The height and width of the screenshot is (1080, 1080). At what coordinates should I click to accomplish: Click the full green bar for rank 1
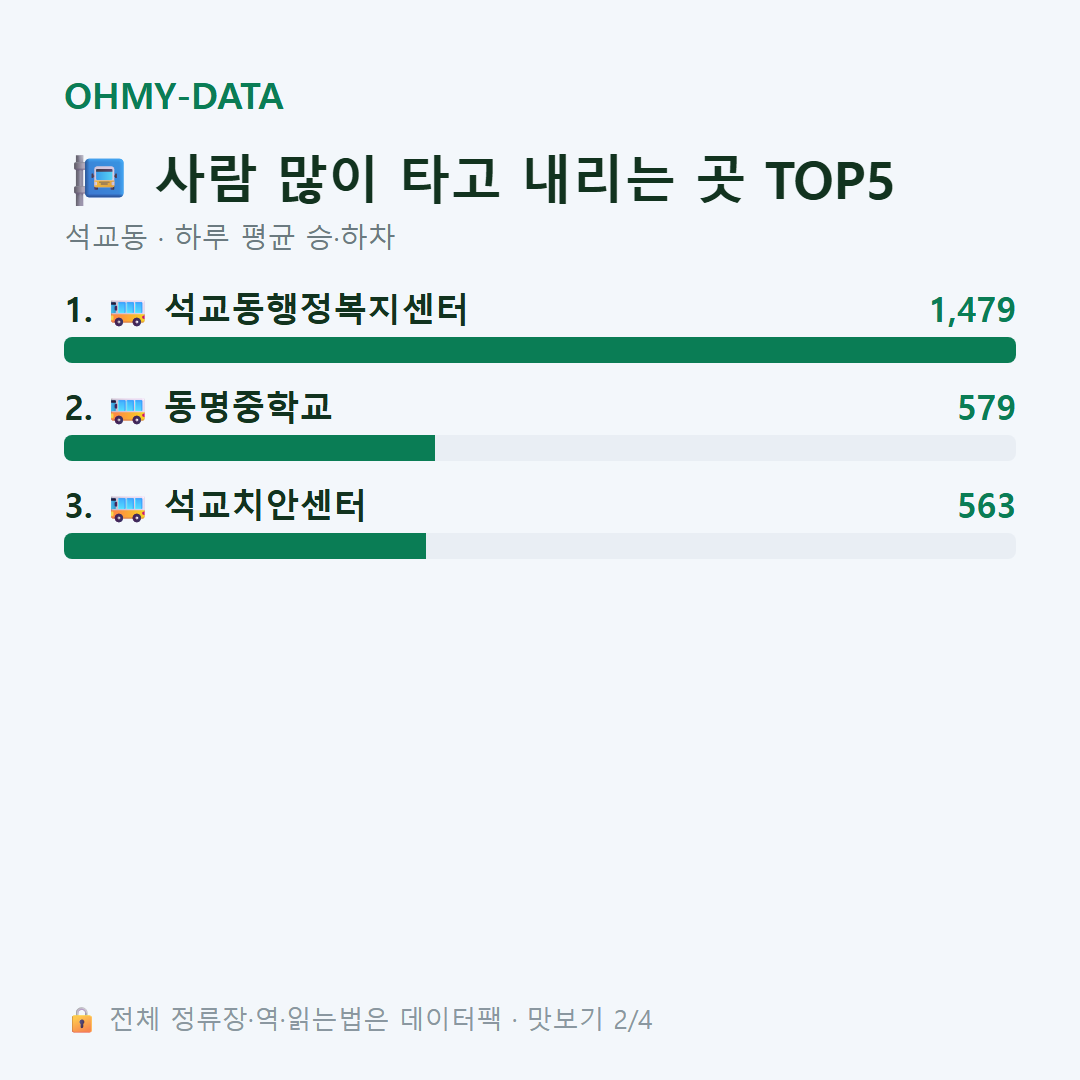click(x=540, y=350)
